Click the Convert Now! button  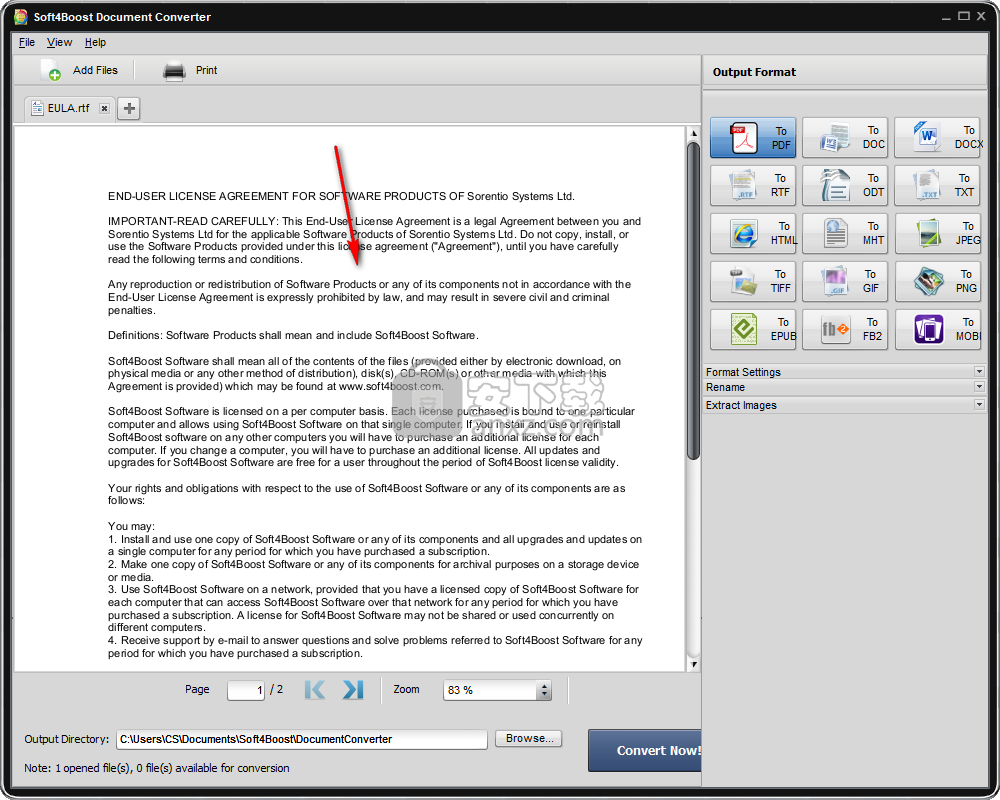point(644,750)
